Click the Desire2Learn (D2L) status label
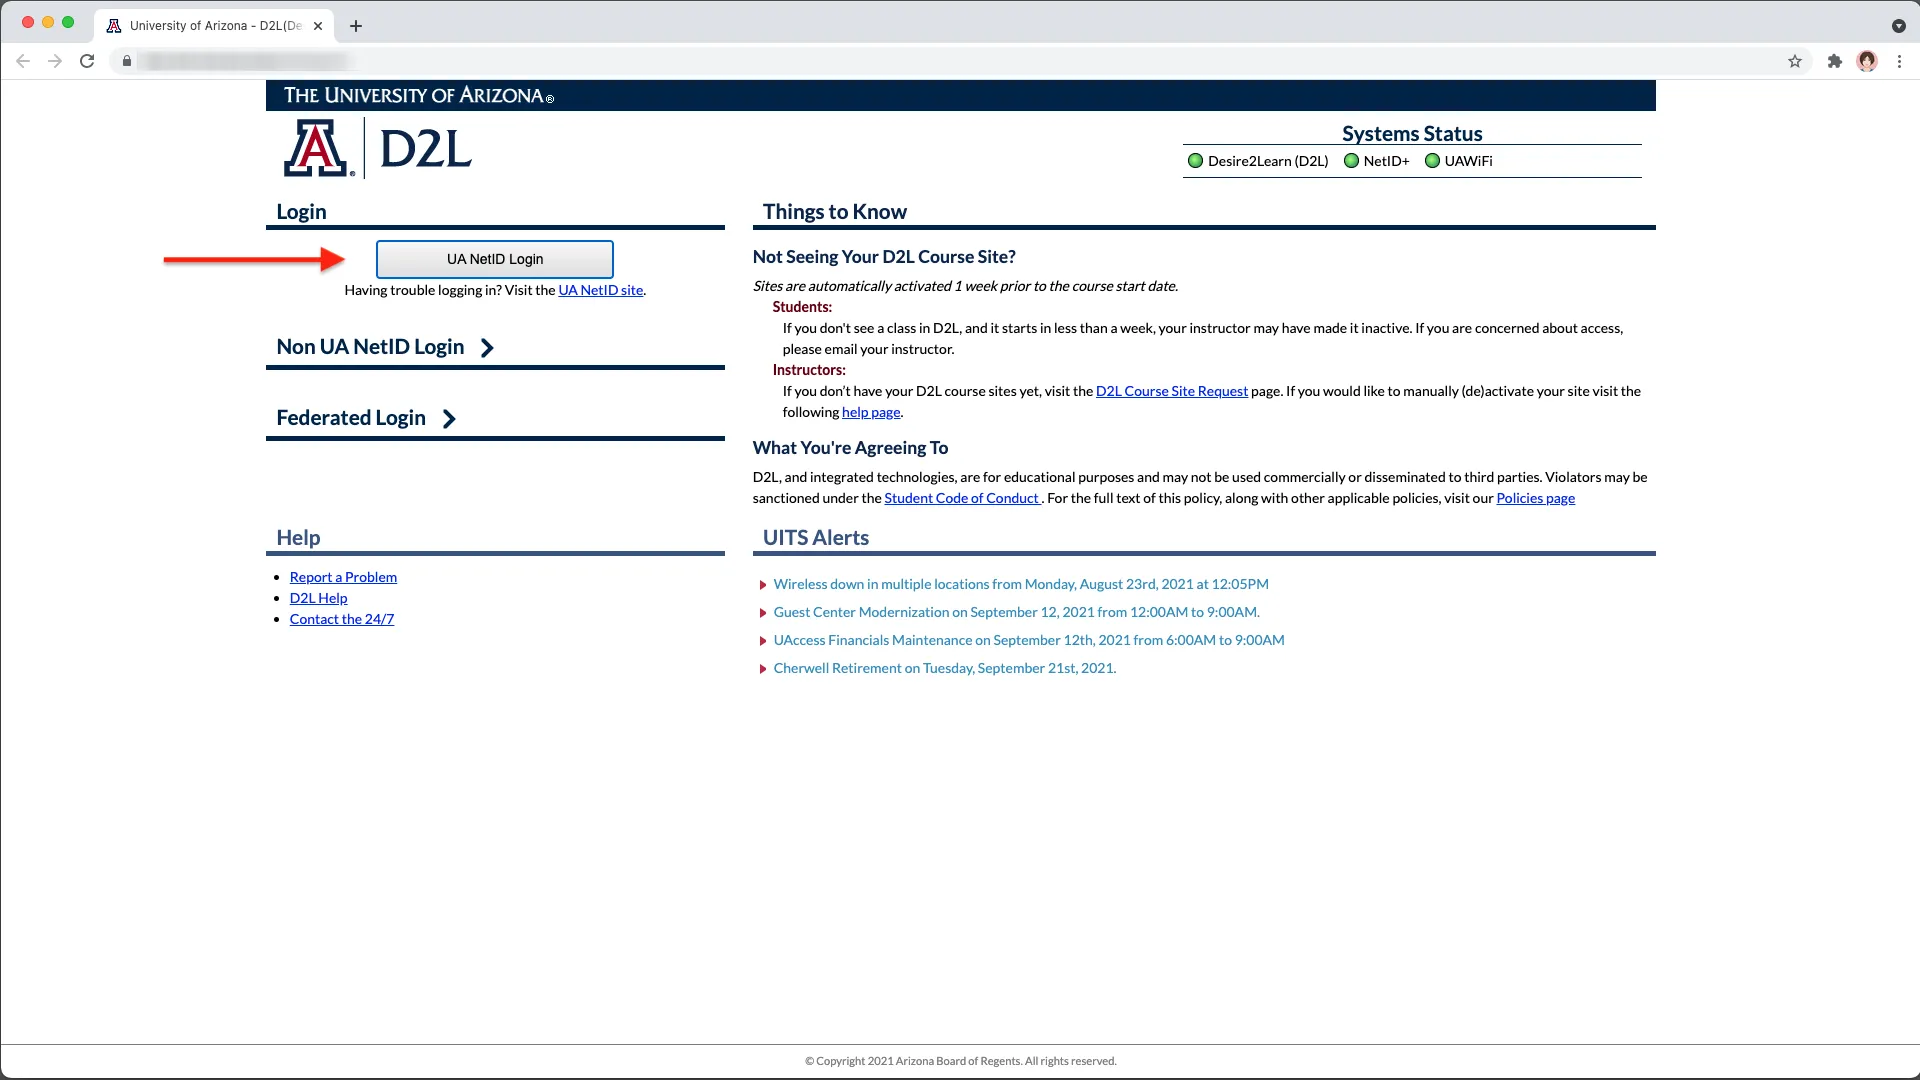Image resolution: width=1920 pixels, height=1080 pixels. pyautogui.click(x=1268, y=161)
